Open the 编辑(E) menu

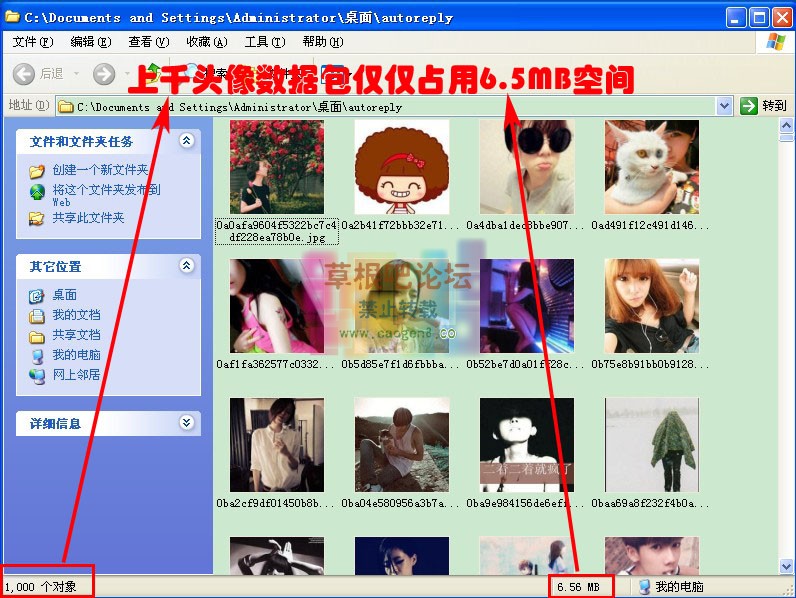pos(91,42)
